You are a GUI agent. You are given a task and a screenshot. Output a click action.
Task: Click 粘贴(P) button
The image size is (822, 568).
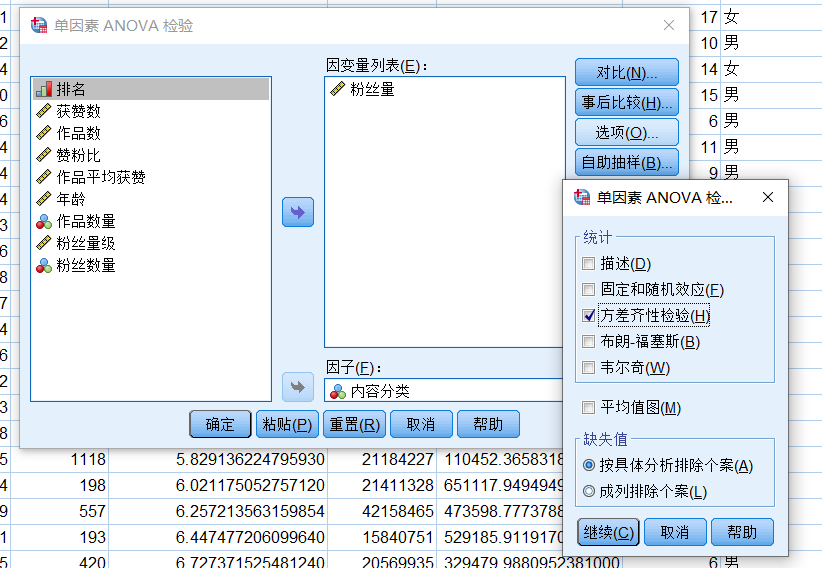tap(287, 424)
